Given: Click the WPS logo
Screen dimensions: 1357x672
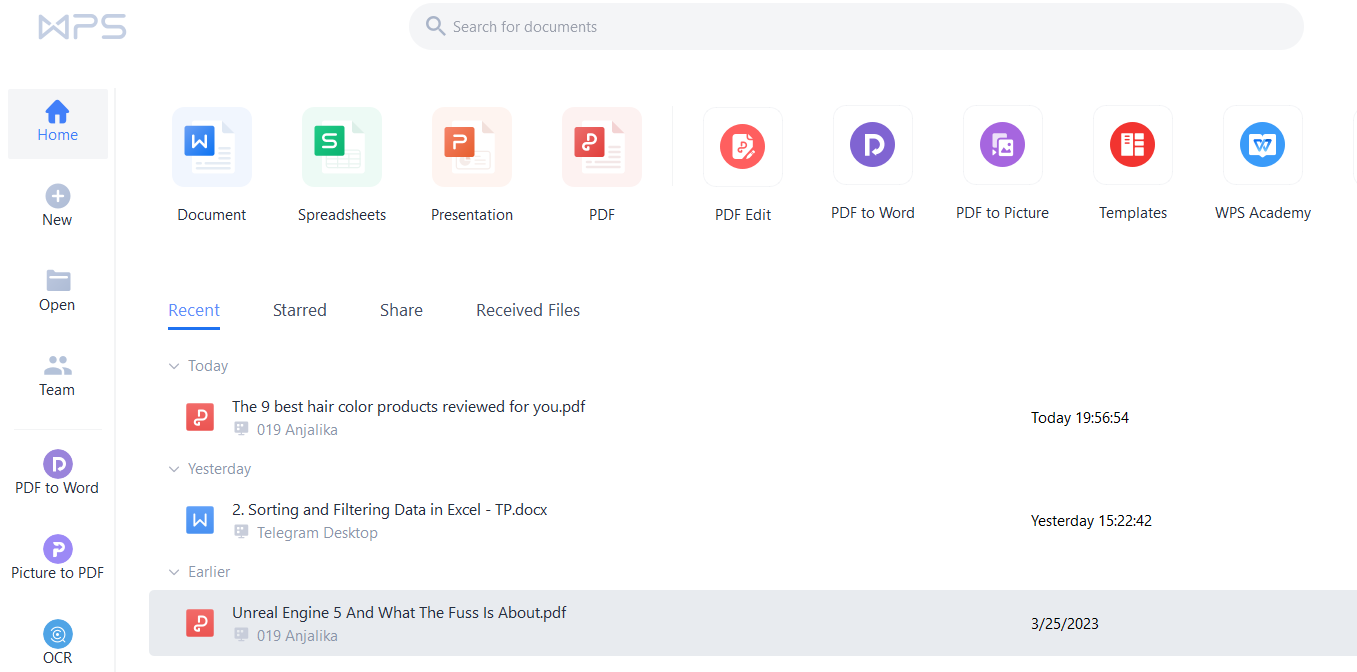Looking at the screenshot, I should [x=82, y=27].
